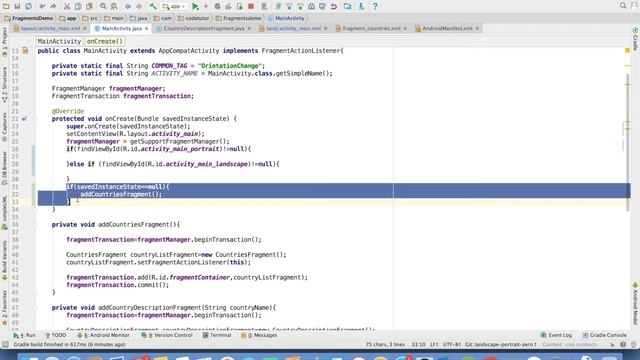Click the MainActivity class breadcrumb
The image size is (640, 360).
(286, 18)
